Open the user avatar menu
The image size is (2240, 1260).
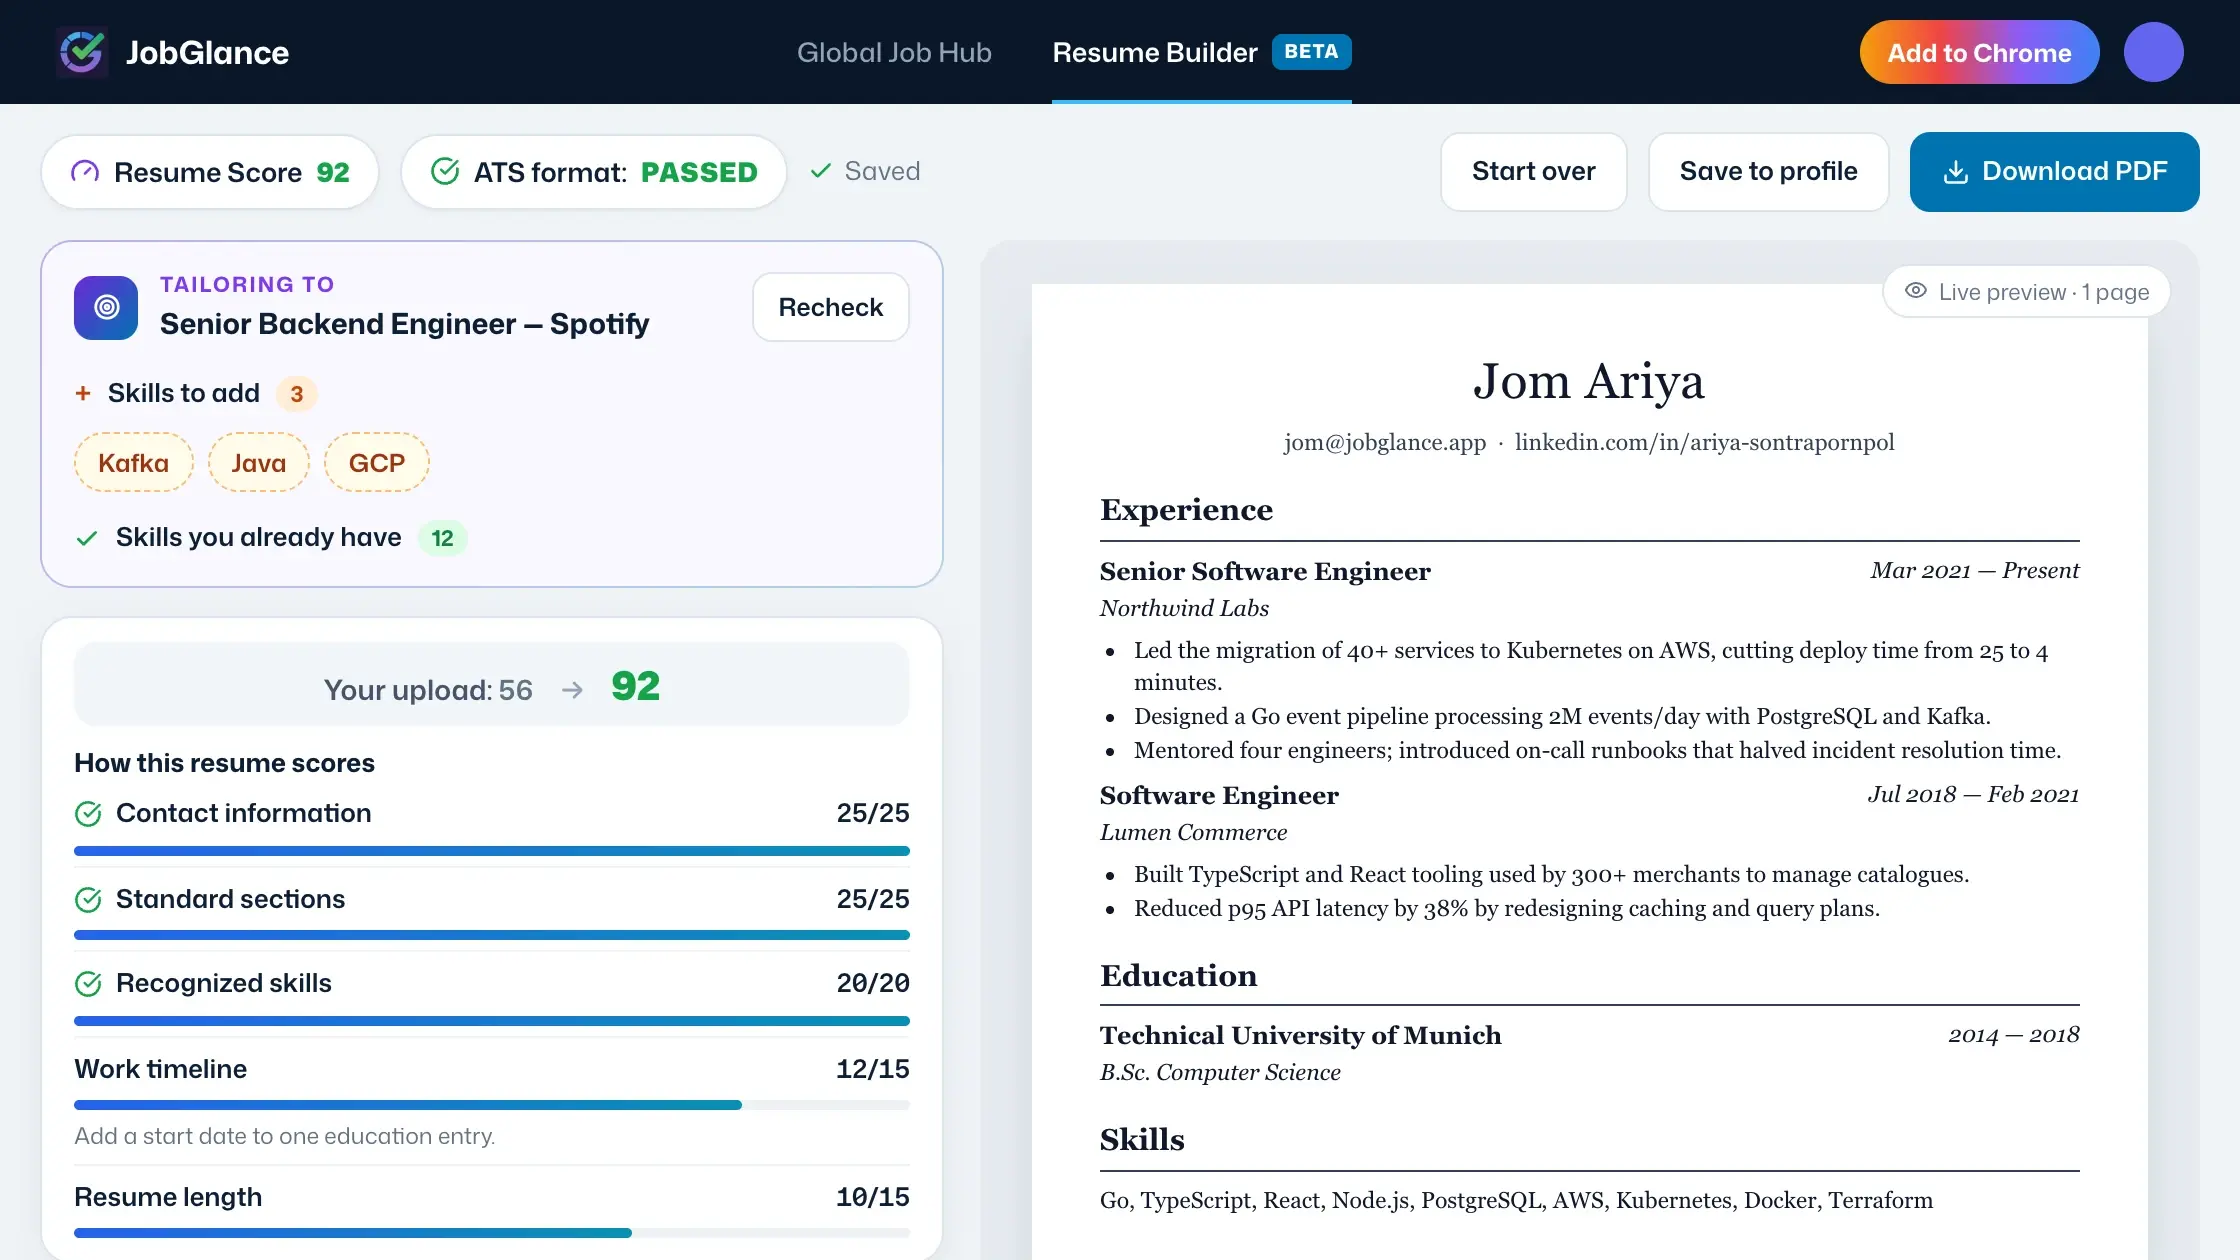[2153, 52]
